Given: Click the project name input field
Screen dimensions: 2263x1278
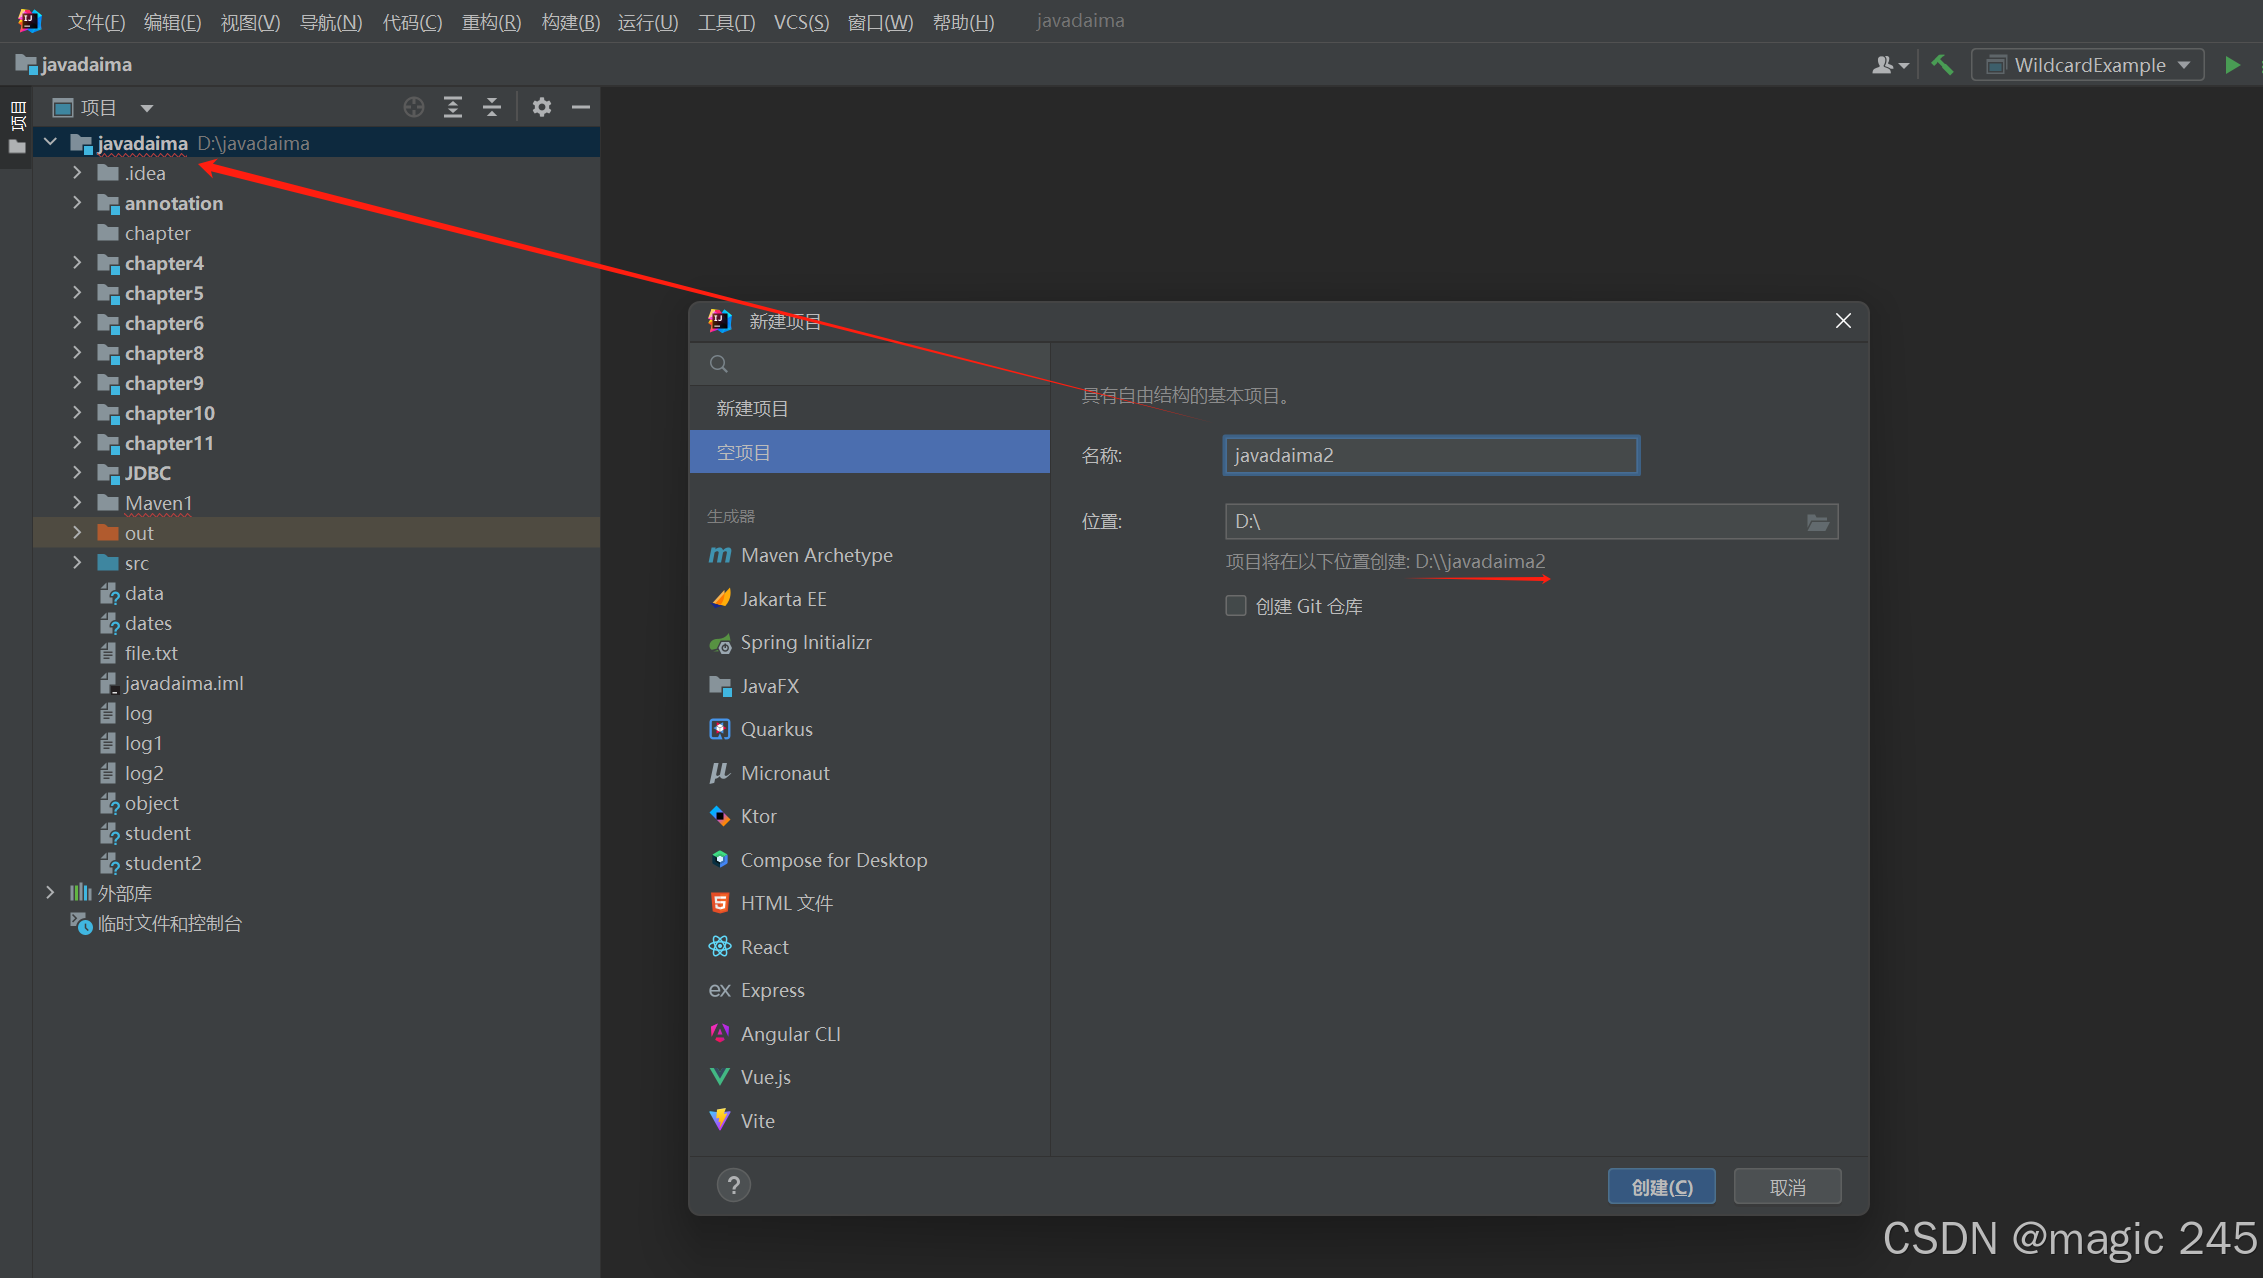Looking at the screenshot, I should coord(1430,456).
